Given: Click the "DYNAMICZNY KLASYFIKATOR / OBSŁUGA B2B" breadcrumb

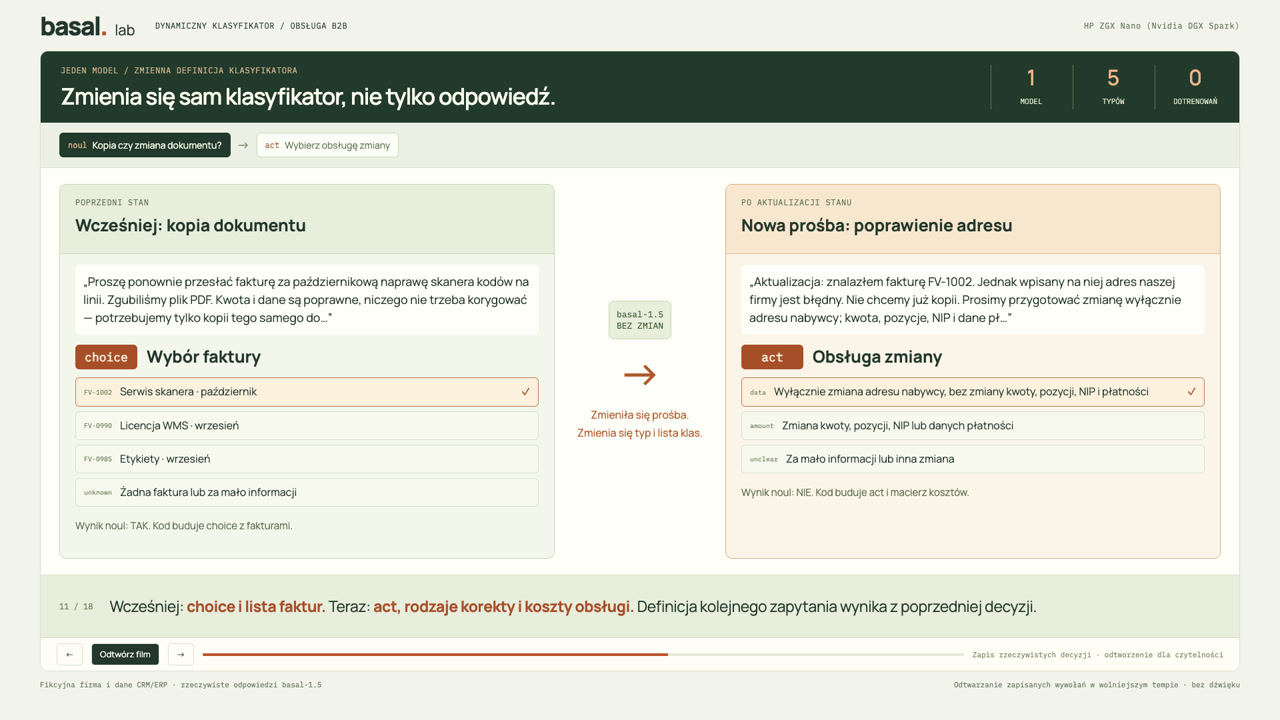Looking at the screenshot, I should click(x=251, y=26).
